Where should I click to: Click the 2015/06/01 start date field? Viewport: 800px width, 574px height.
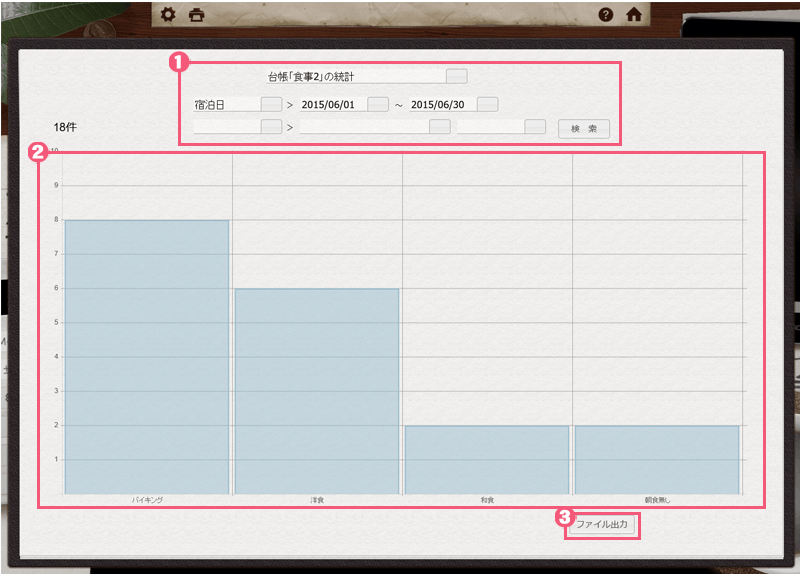332,104
